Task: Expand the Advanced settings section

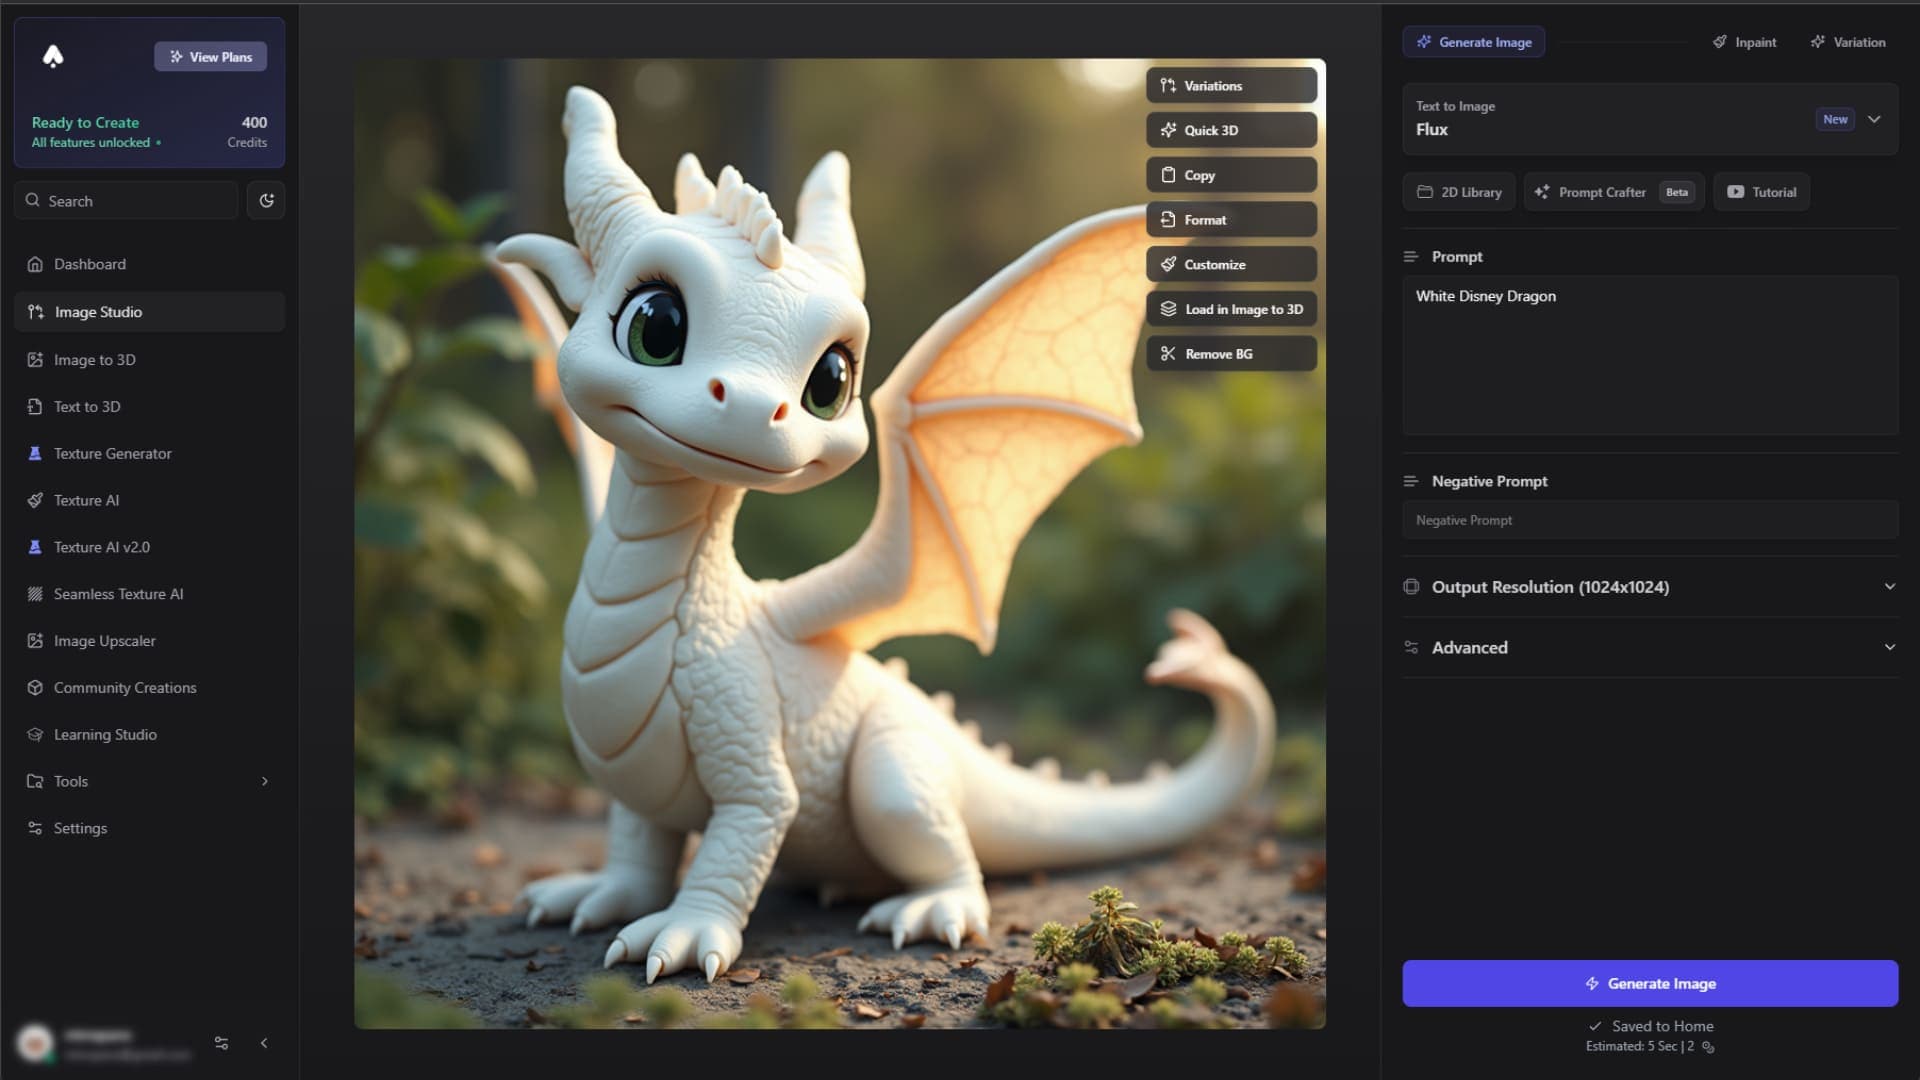Action: pos(1891,647)
